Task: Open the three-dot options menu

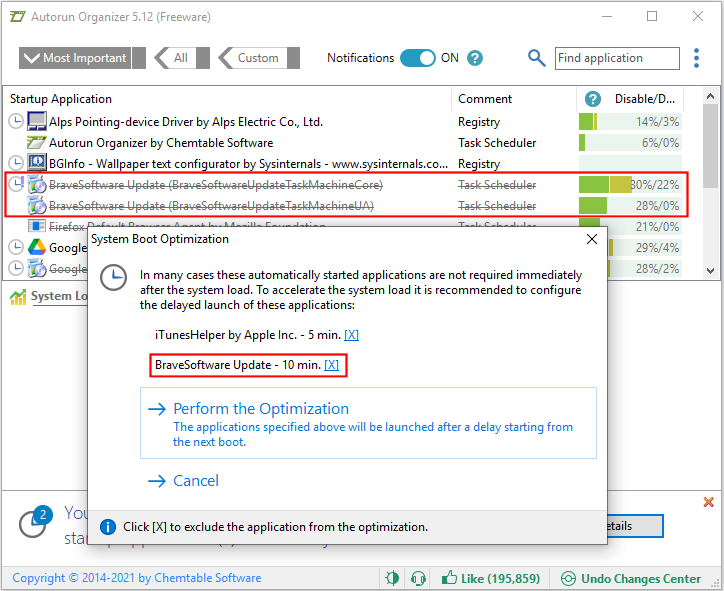Action: [x=697, y=58]
